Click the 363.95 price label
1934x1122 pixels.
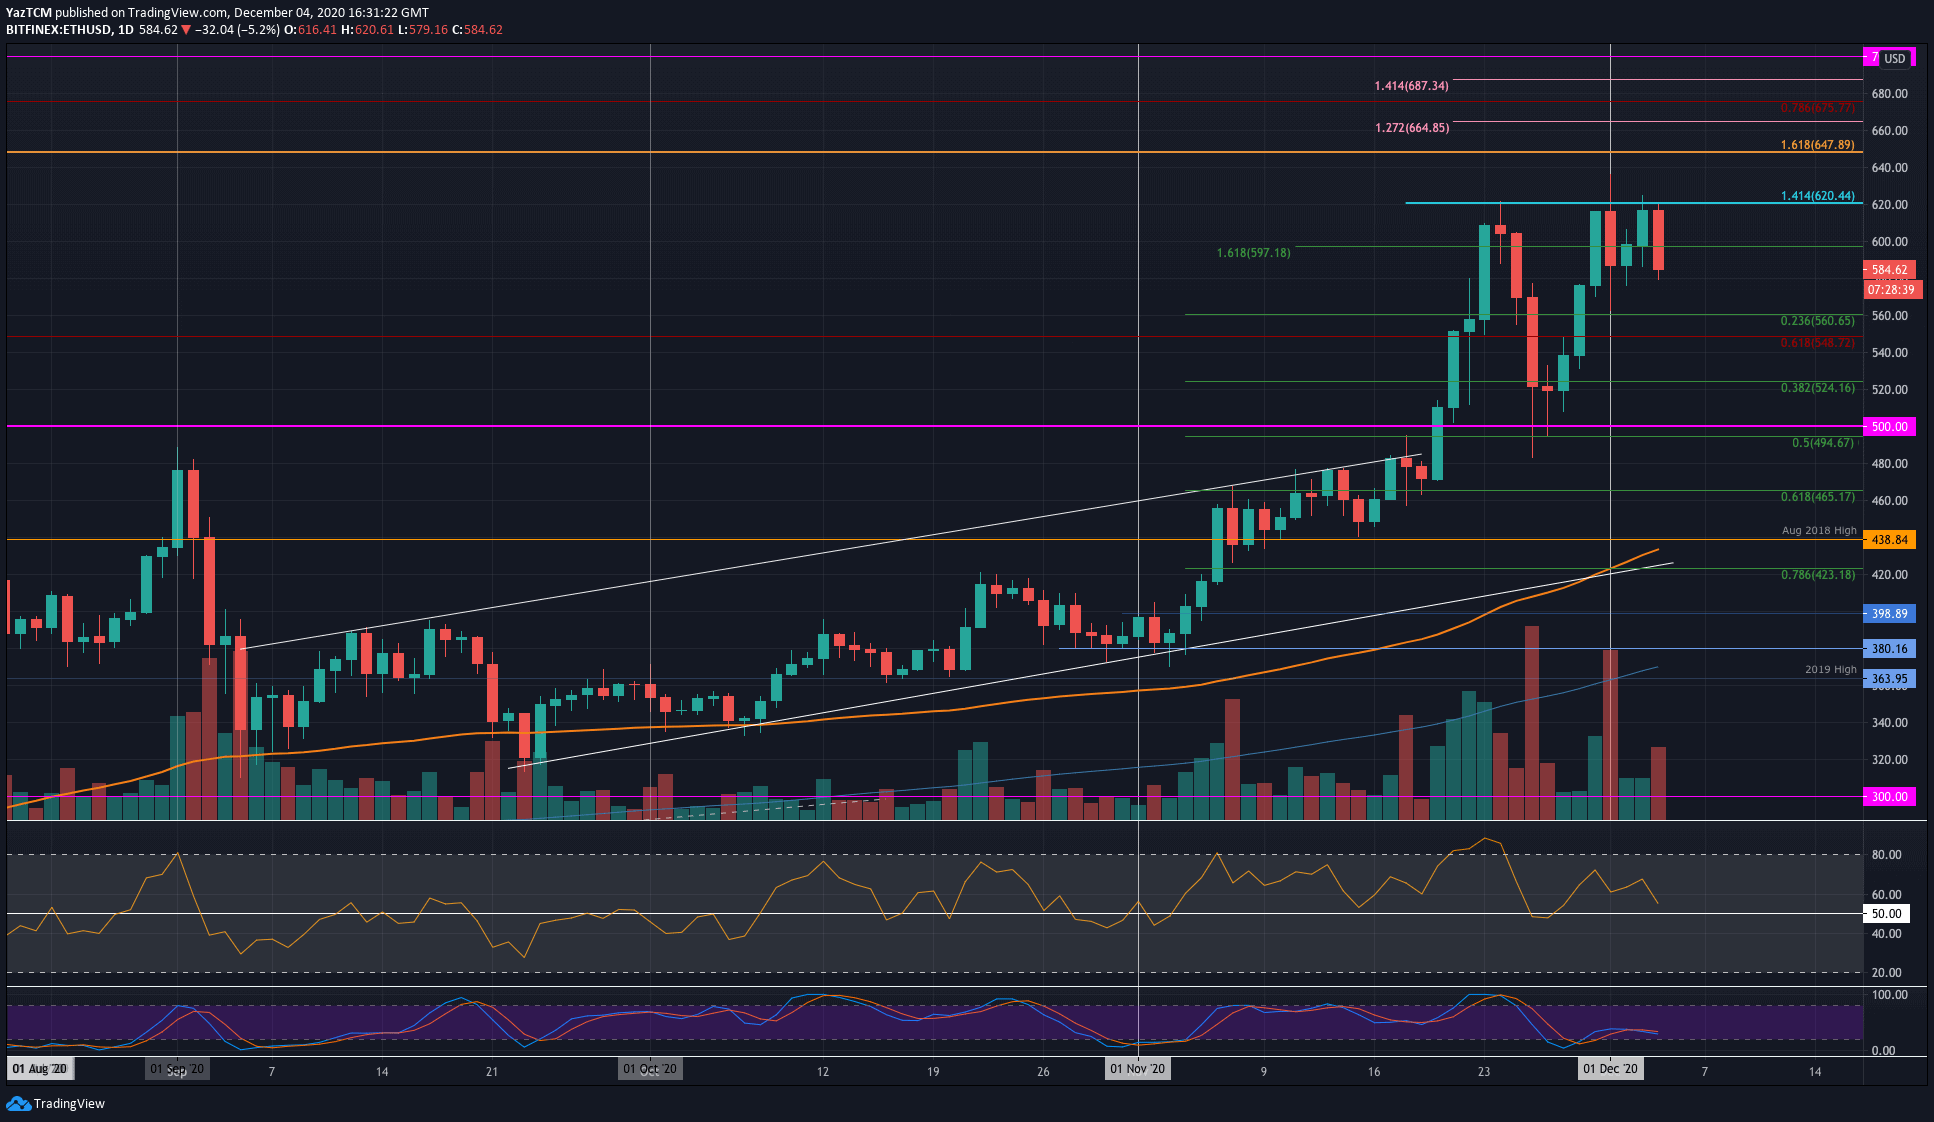1889,678
